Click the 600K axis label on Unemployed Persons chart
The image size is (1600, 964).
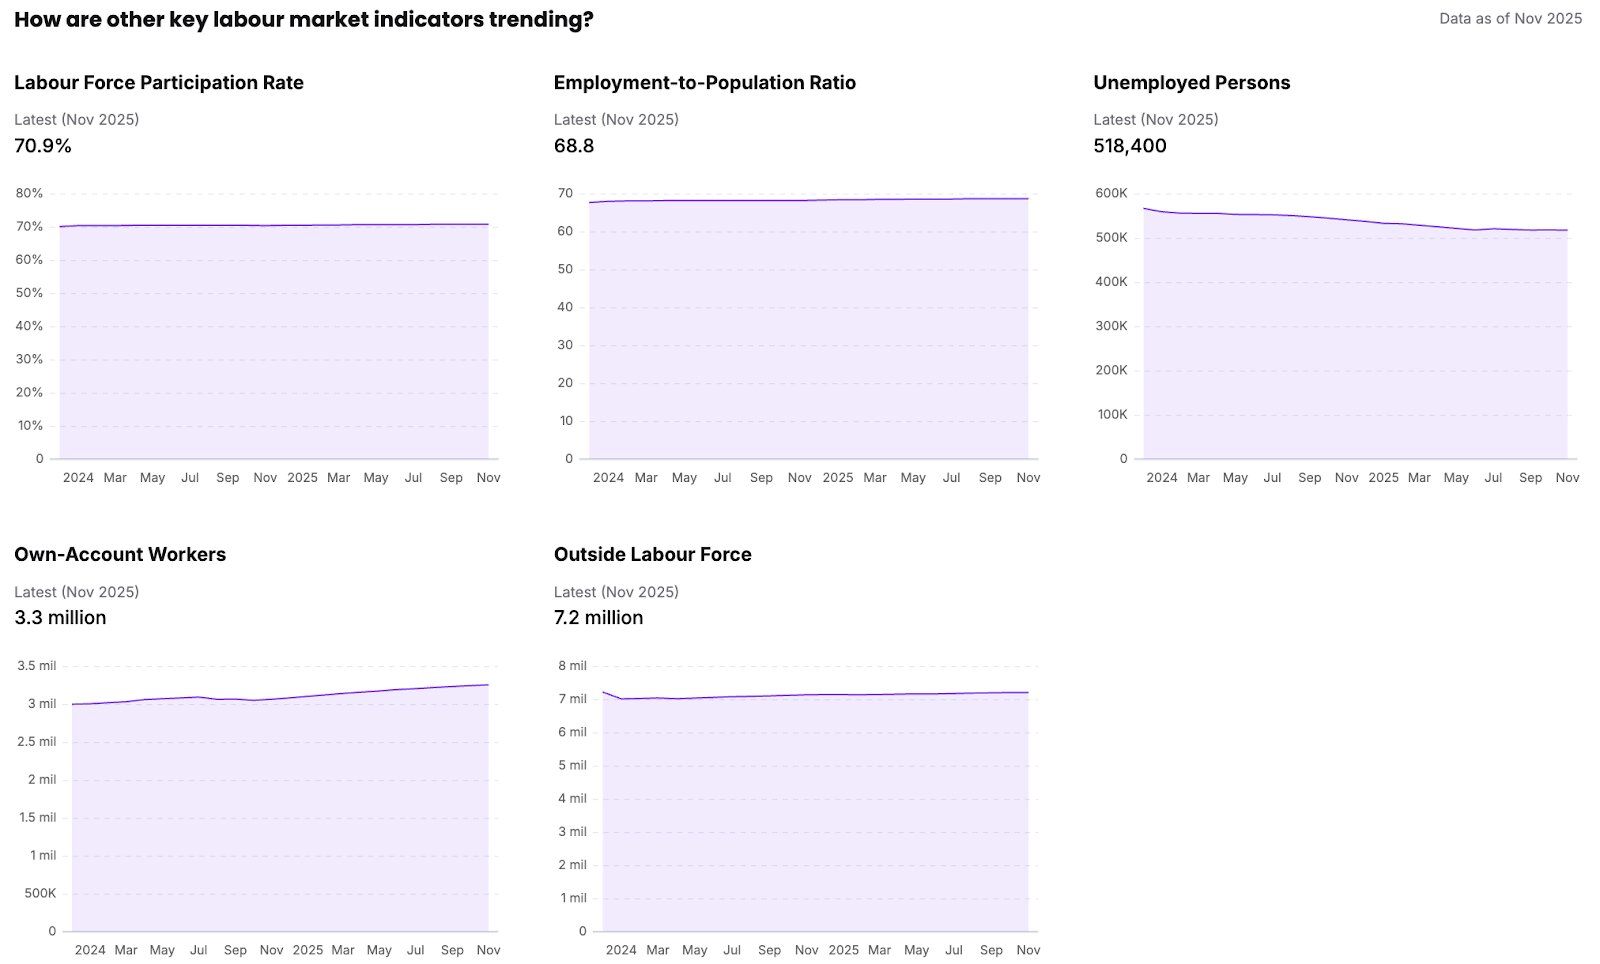pos(1111,193)
